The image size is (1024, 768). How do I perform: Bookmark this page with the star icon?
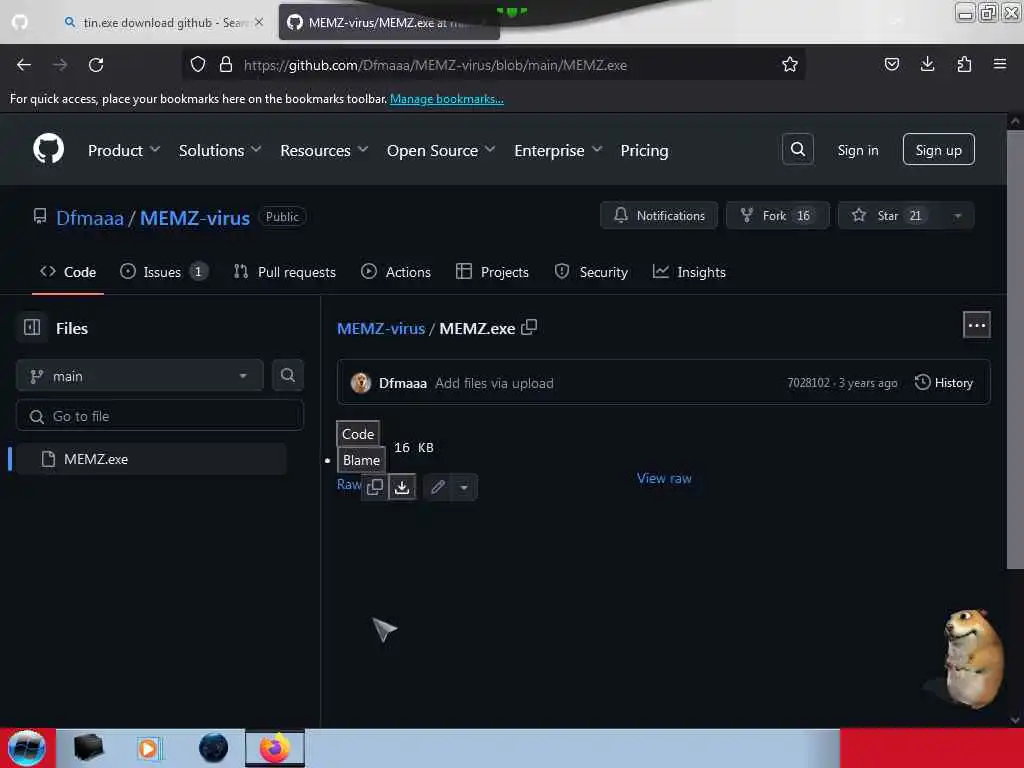click(790, 64)
